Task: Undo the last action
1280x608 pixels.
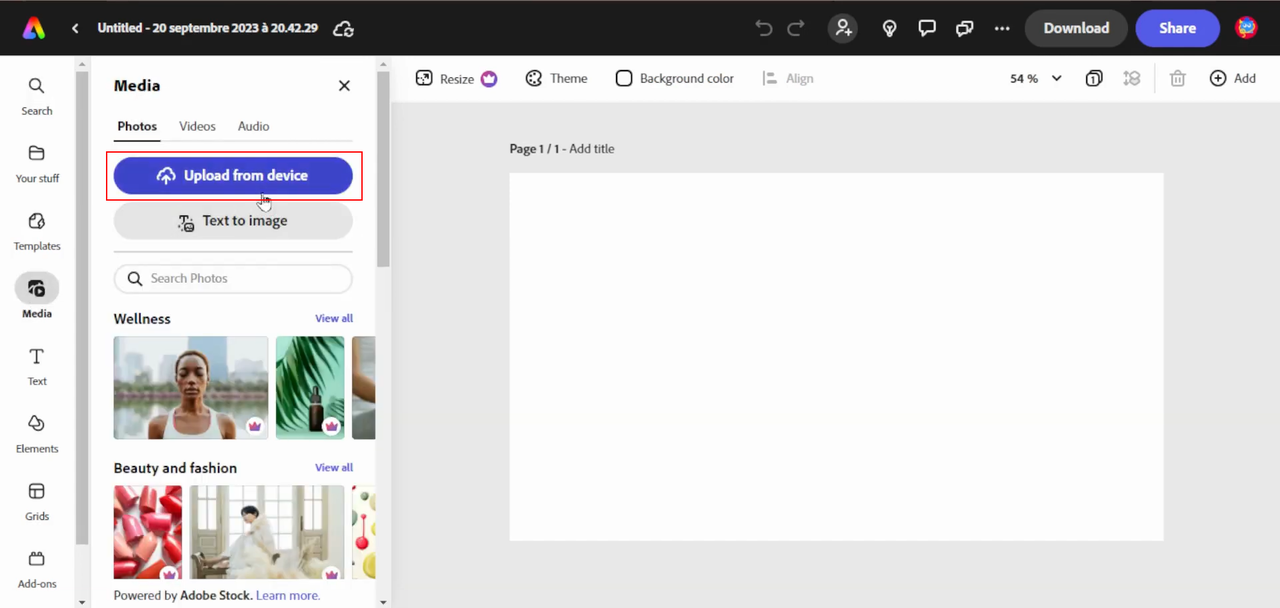Action: pyautogui.click(x=764, y=28)
